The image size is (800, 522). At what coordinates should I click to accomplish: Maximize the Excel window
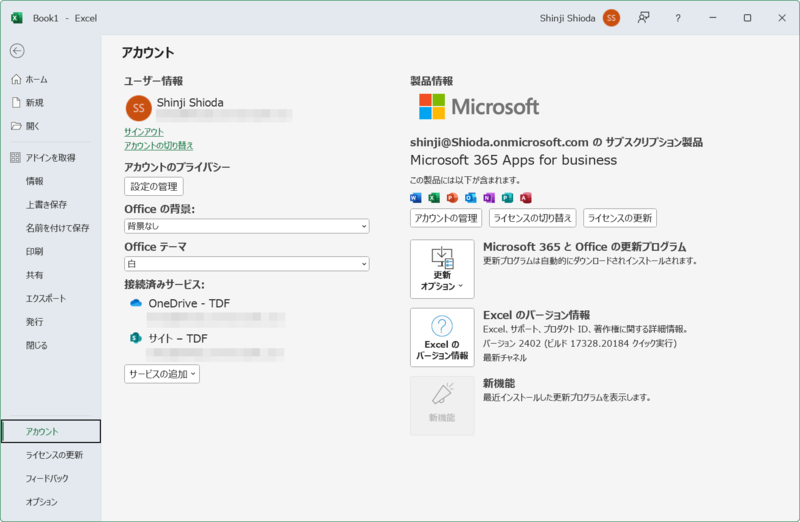click(x=747, y=18)
